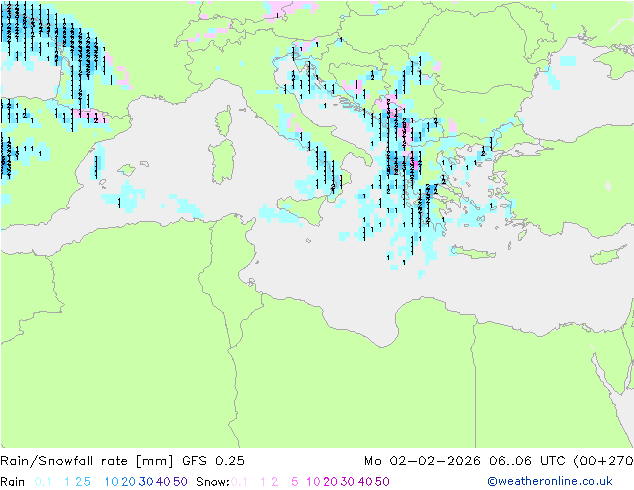Open the weatheronline.co.uk copyright link

[x=550, y=481]
